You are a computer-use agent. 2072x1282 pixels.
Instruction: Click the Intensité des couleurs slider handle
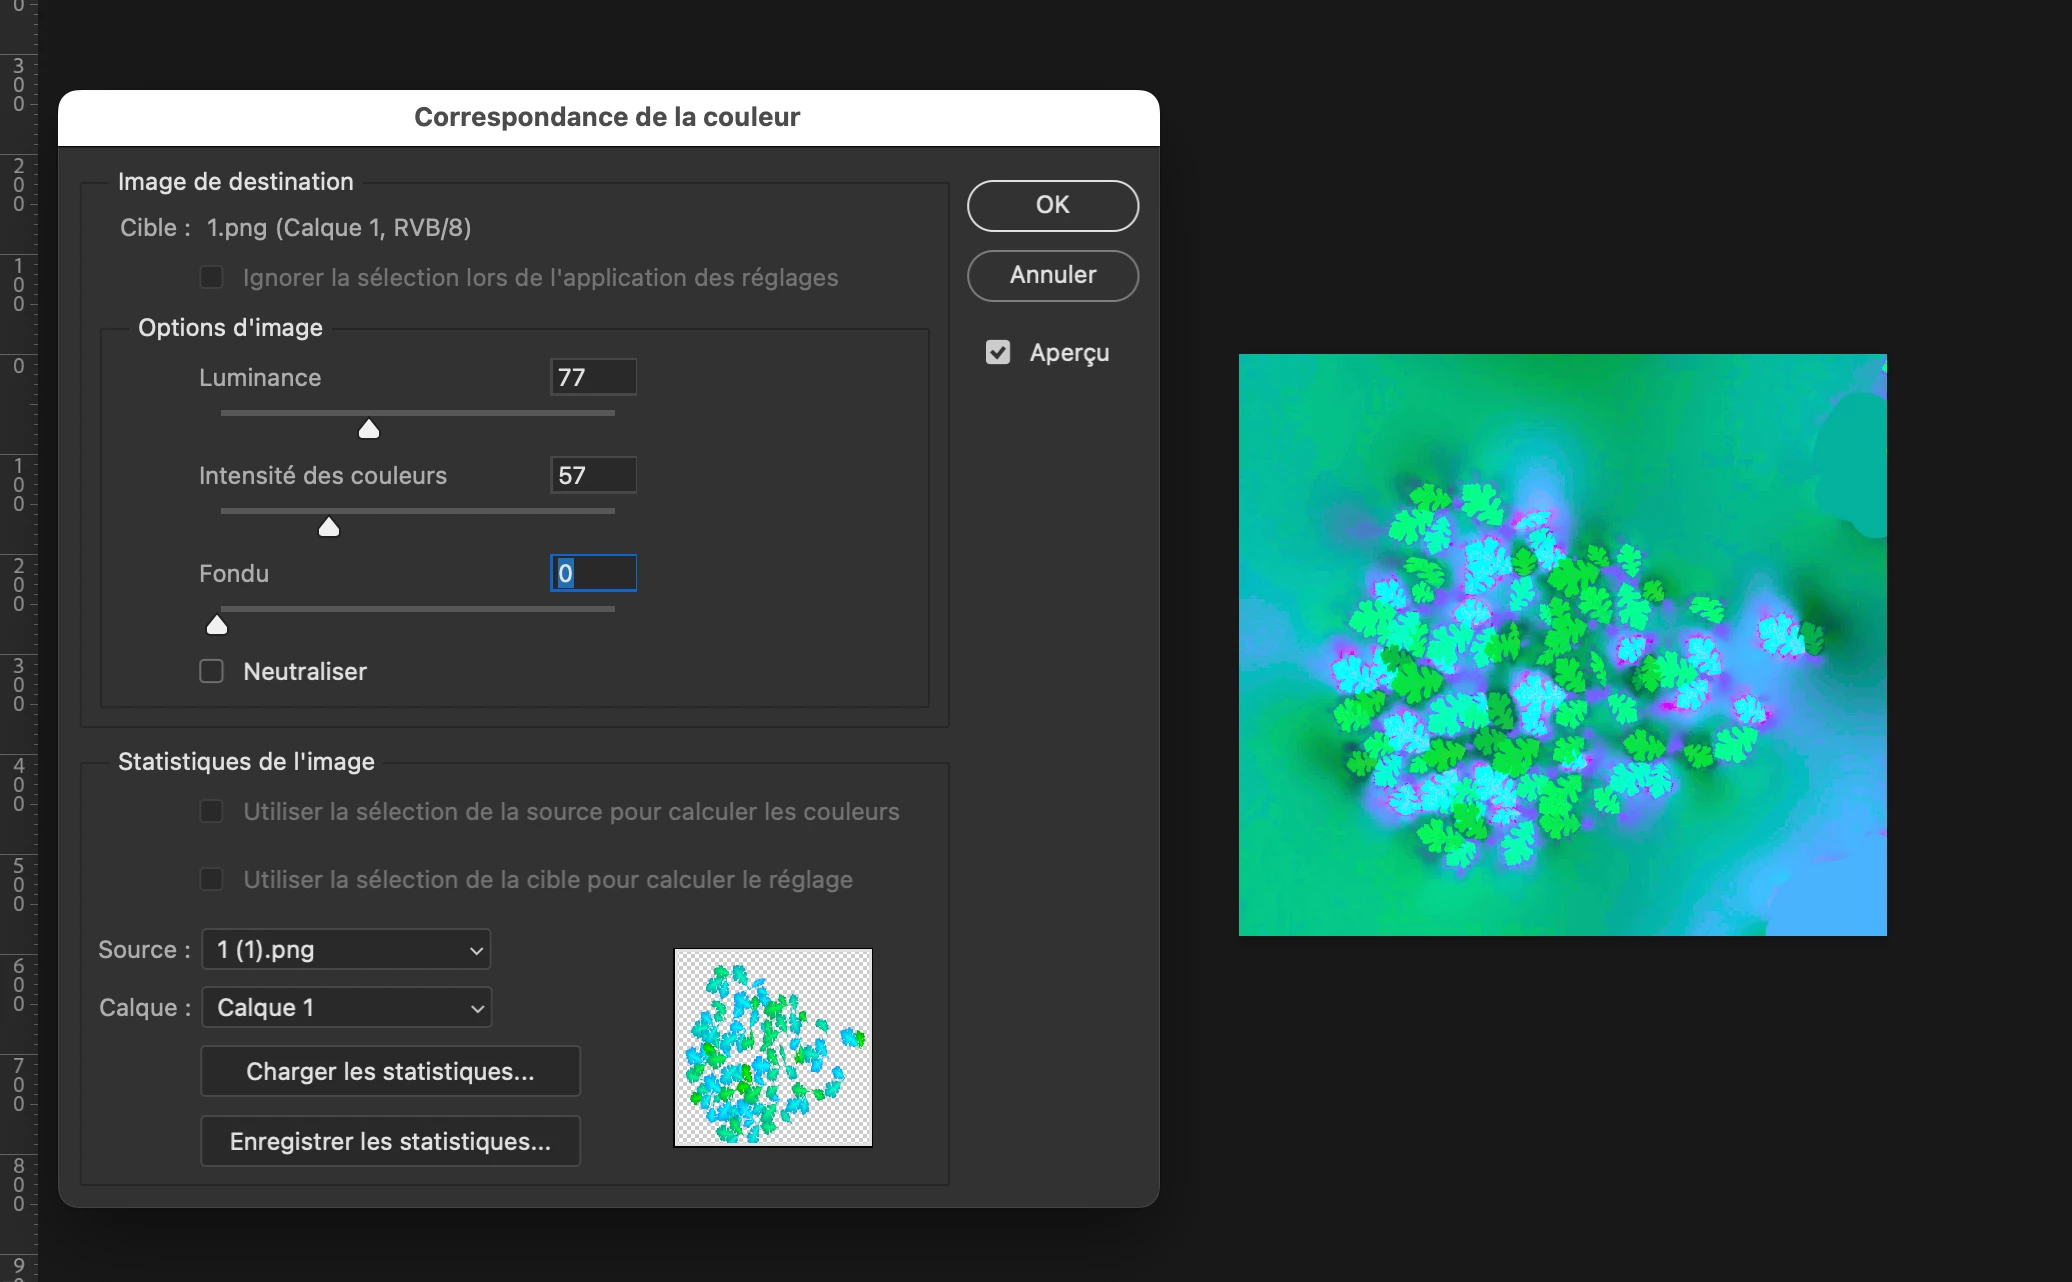tap(329, 527)
